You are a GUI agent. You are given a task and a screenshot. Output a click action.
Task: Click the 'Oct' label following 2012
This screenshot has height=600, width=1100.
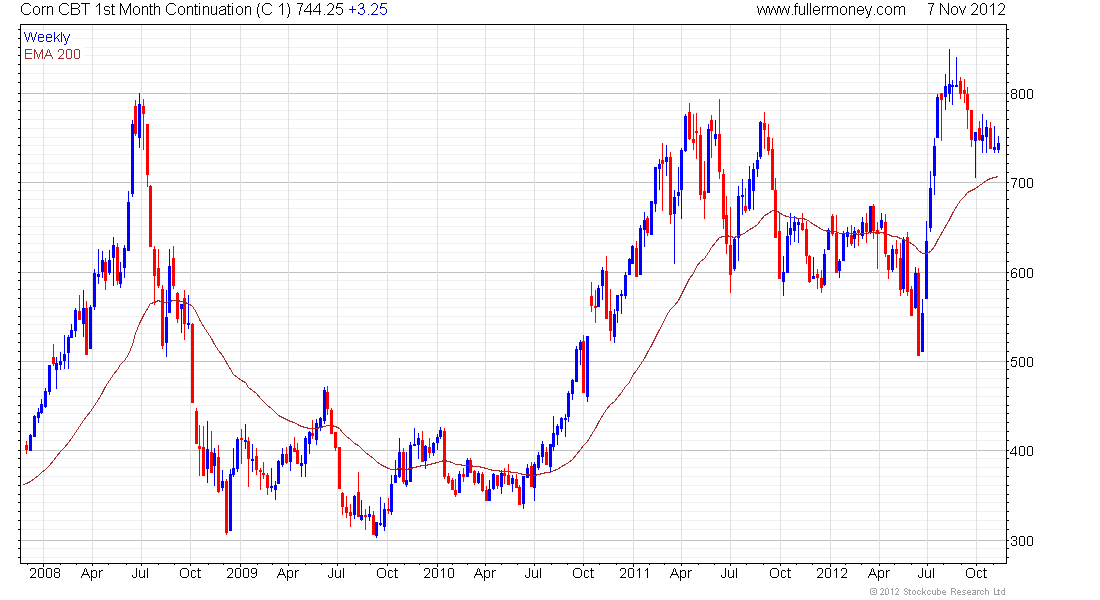(977, 573)
